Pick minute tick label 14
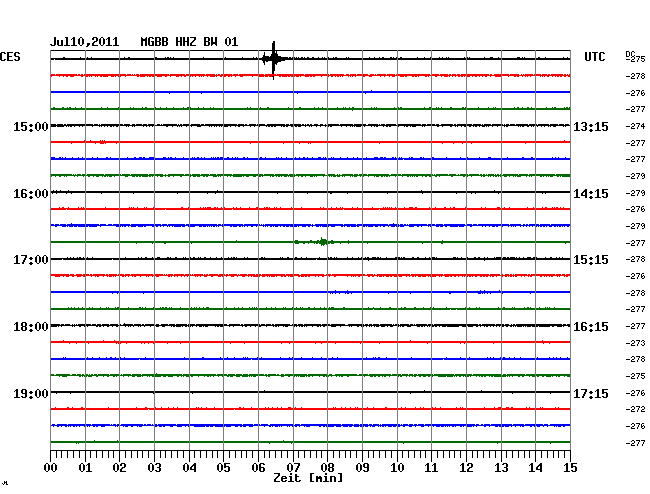 pos(536,468)
